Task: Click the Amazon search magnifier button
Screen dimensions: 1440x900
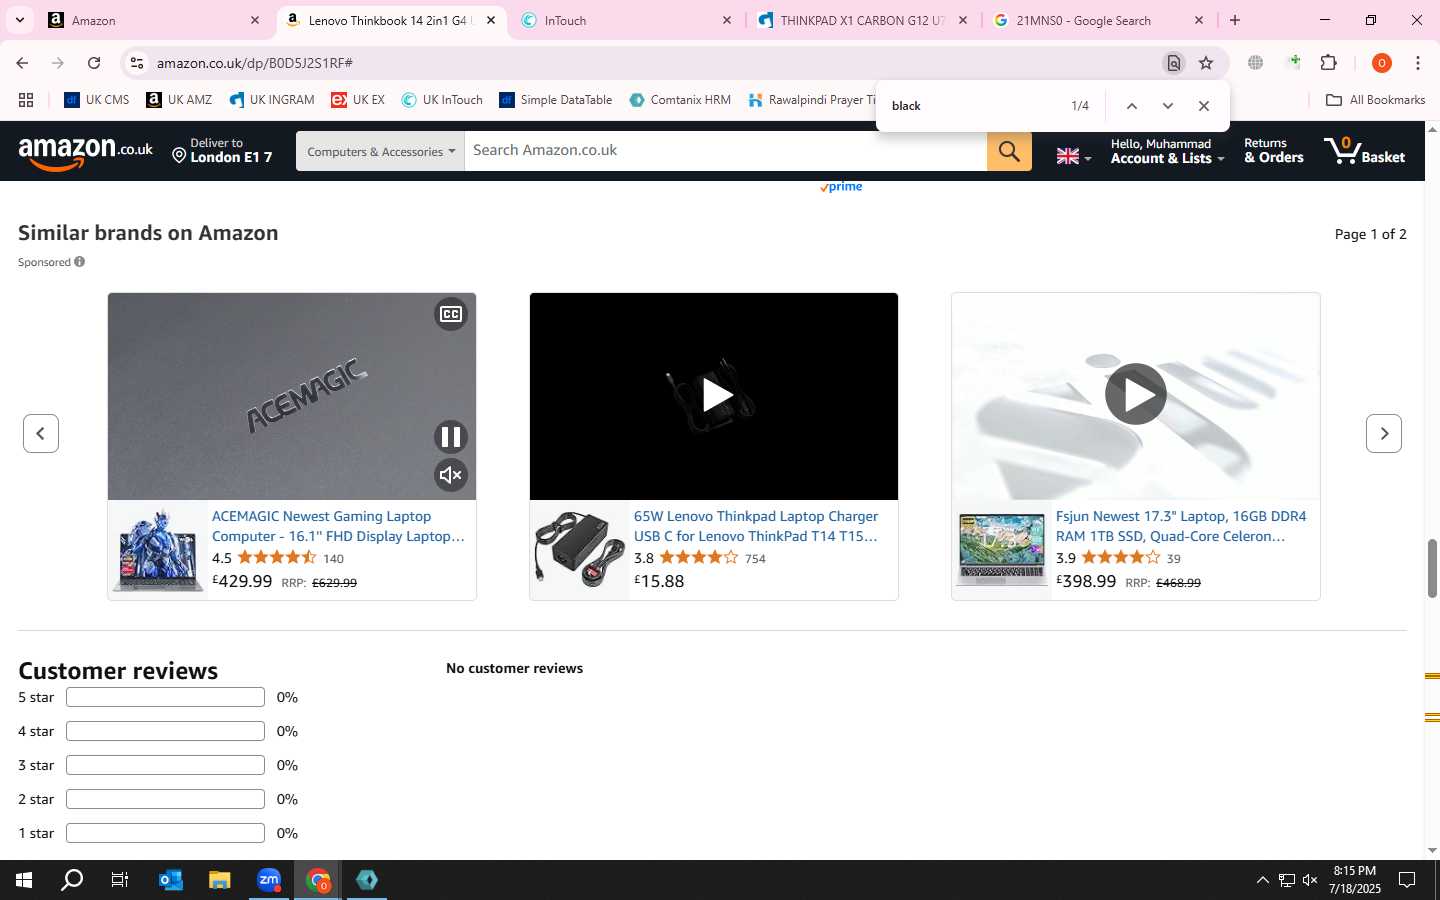Action: click(1009, 151)
